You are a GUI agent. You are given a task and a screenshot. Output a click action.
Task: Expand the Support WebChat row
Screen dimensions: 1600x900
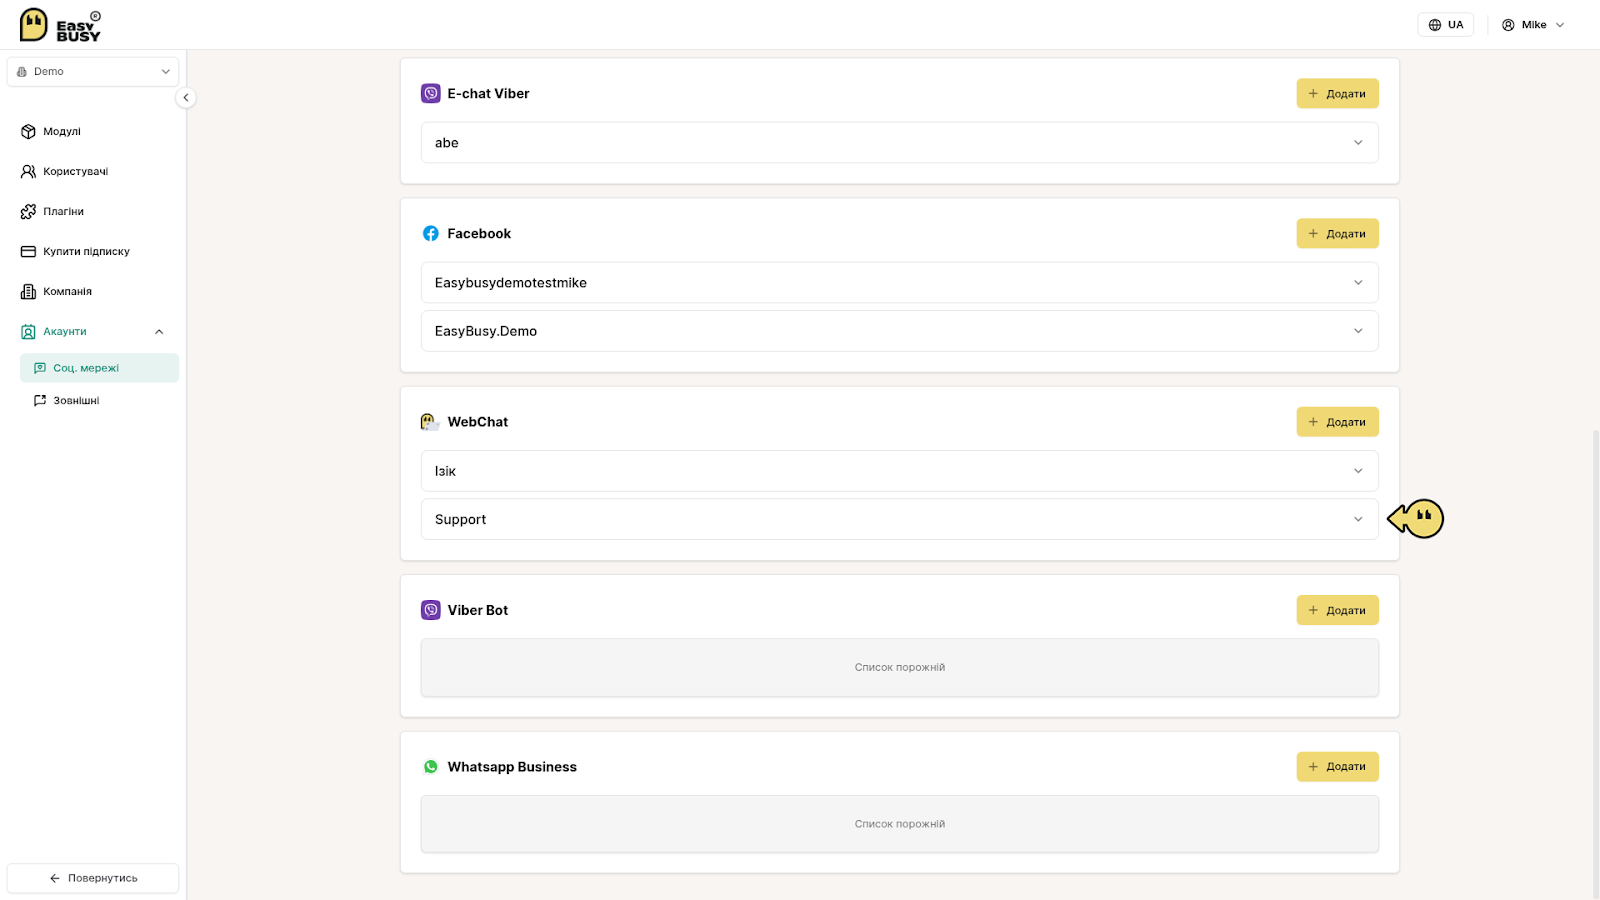(899, 519)
